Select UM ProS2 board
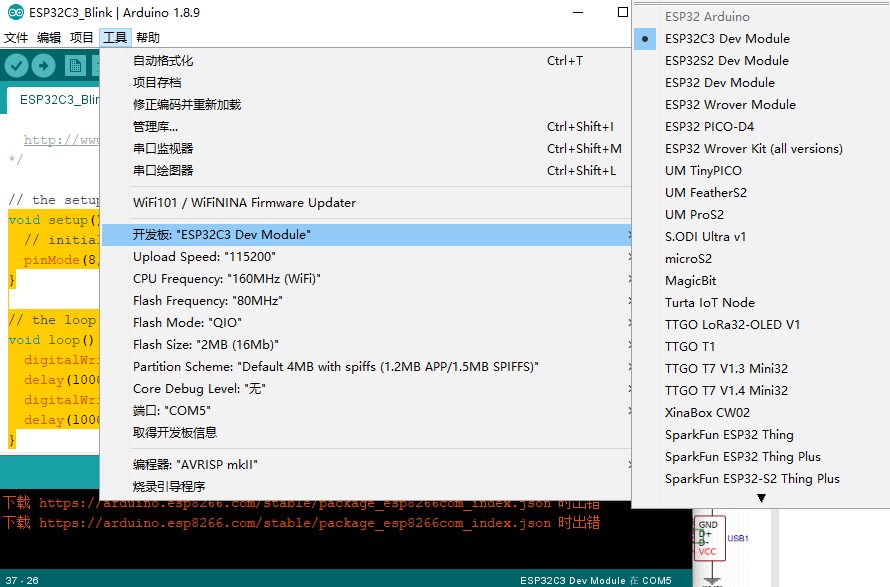Viewport: 890px width, 587px height. (761, 215)
